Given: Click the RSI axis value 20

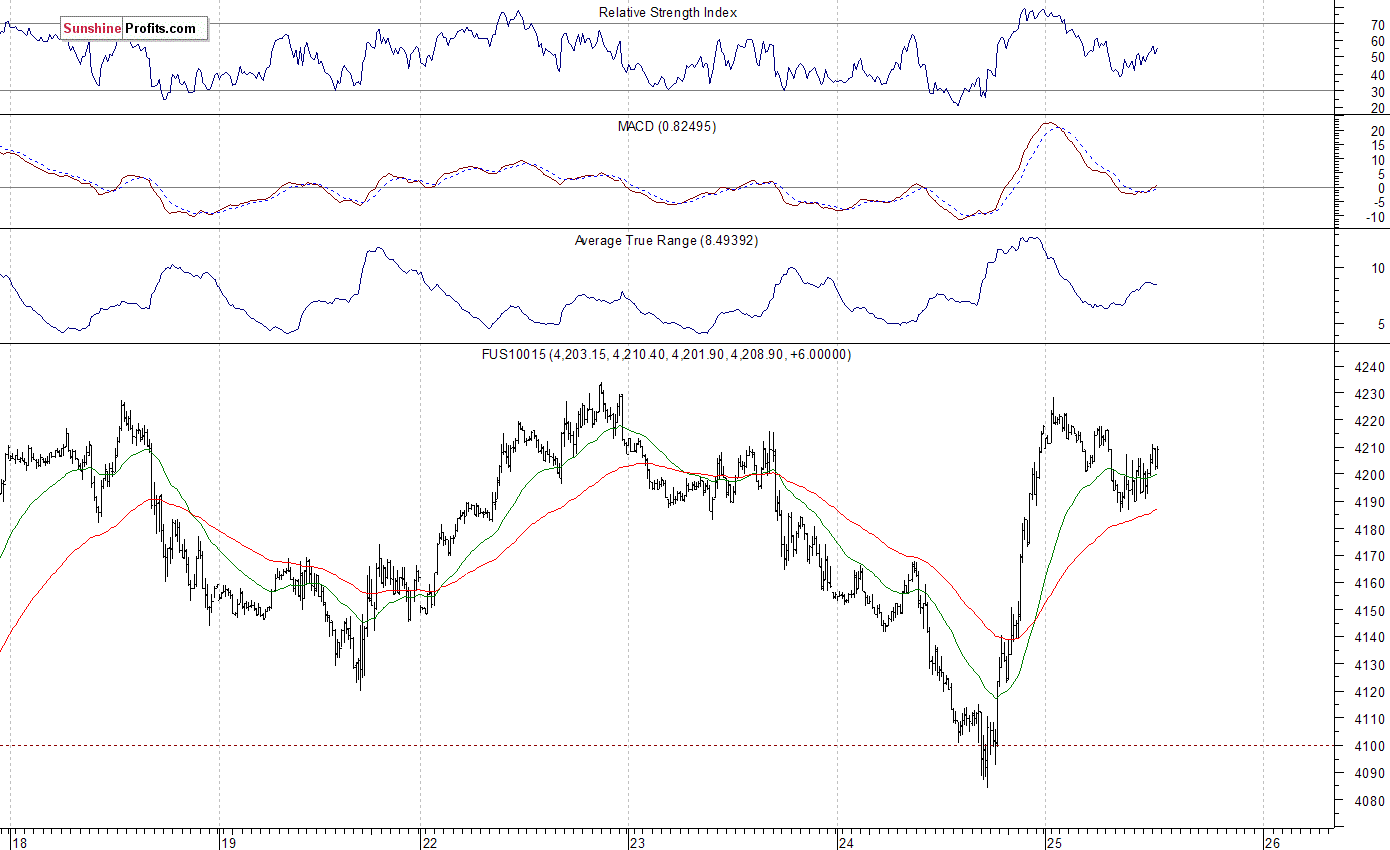Looking at the screenshot, I should point(1377,108).
